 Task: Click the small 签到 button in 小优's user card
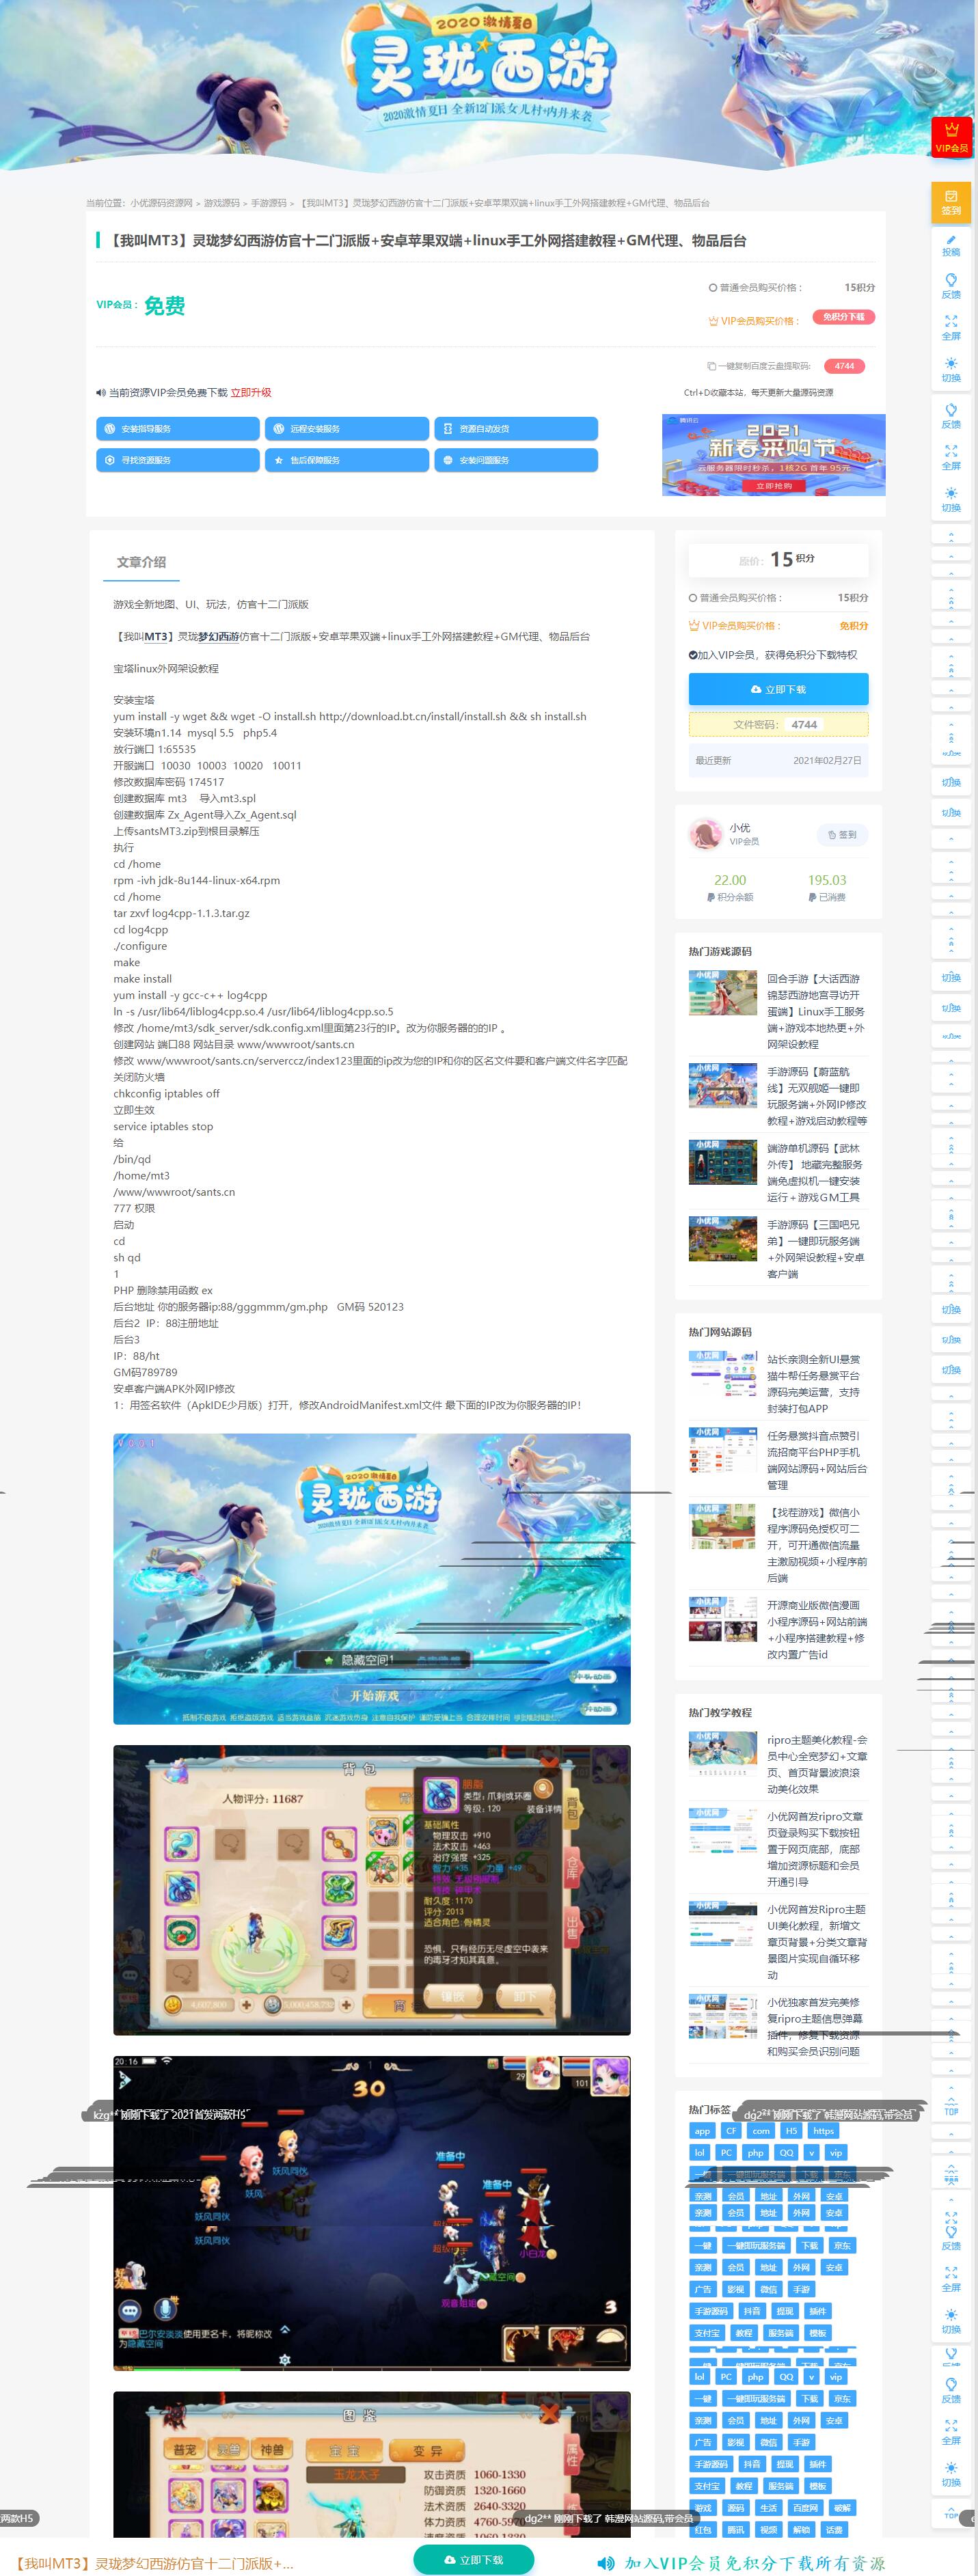(842, 835)
